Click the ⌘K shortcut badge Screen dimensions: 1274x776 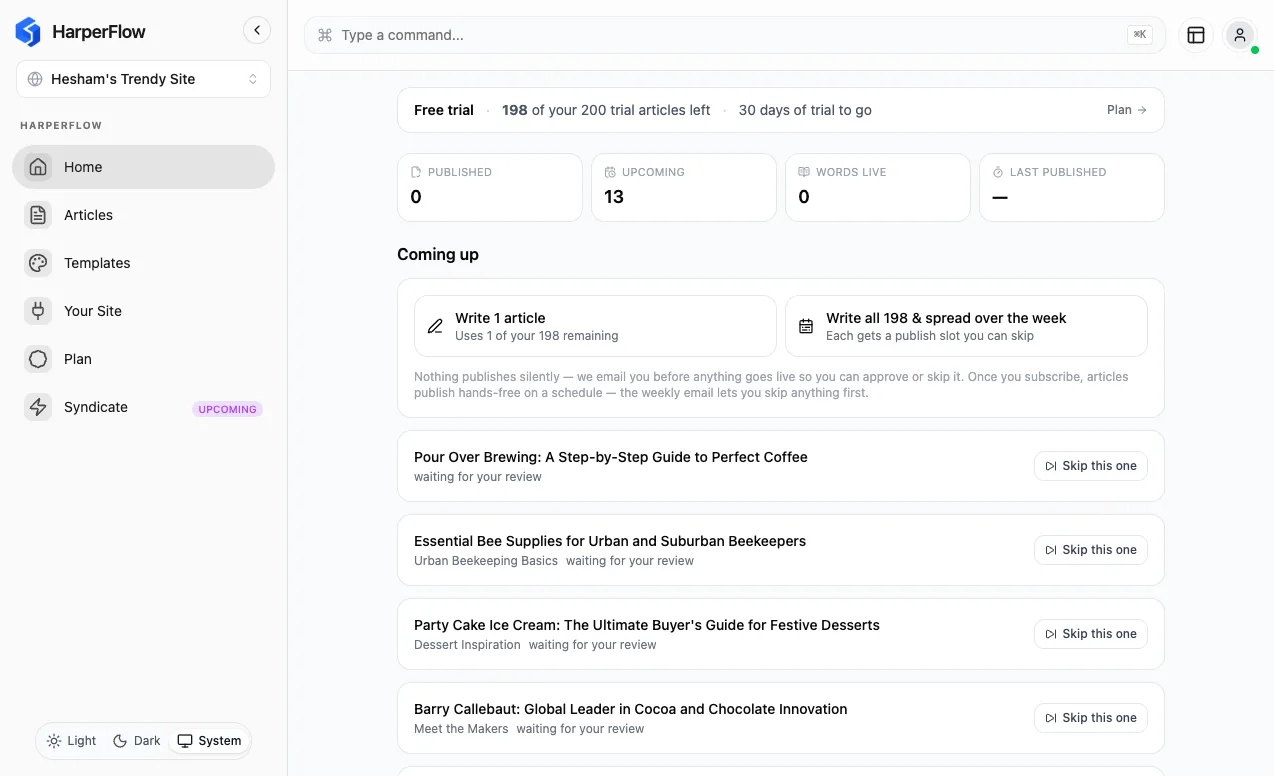tap(1140, 35)
